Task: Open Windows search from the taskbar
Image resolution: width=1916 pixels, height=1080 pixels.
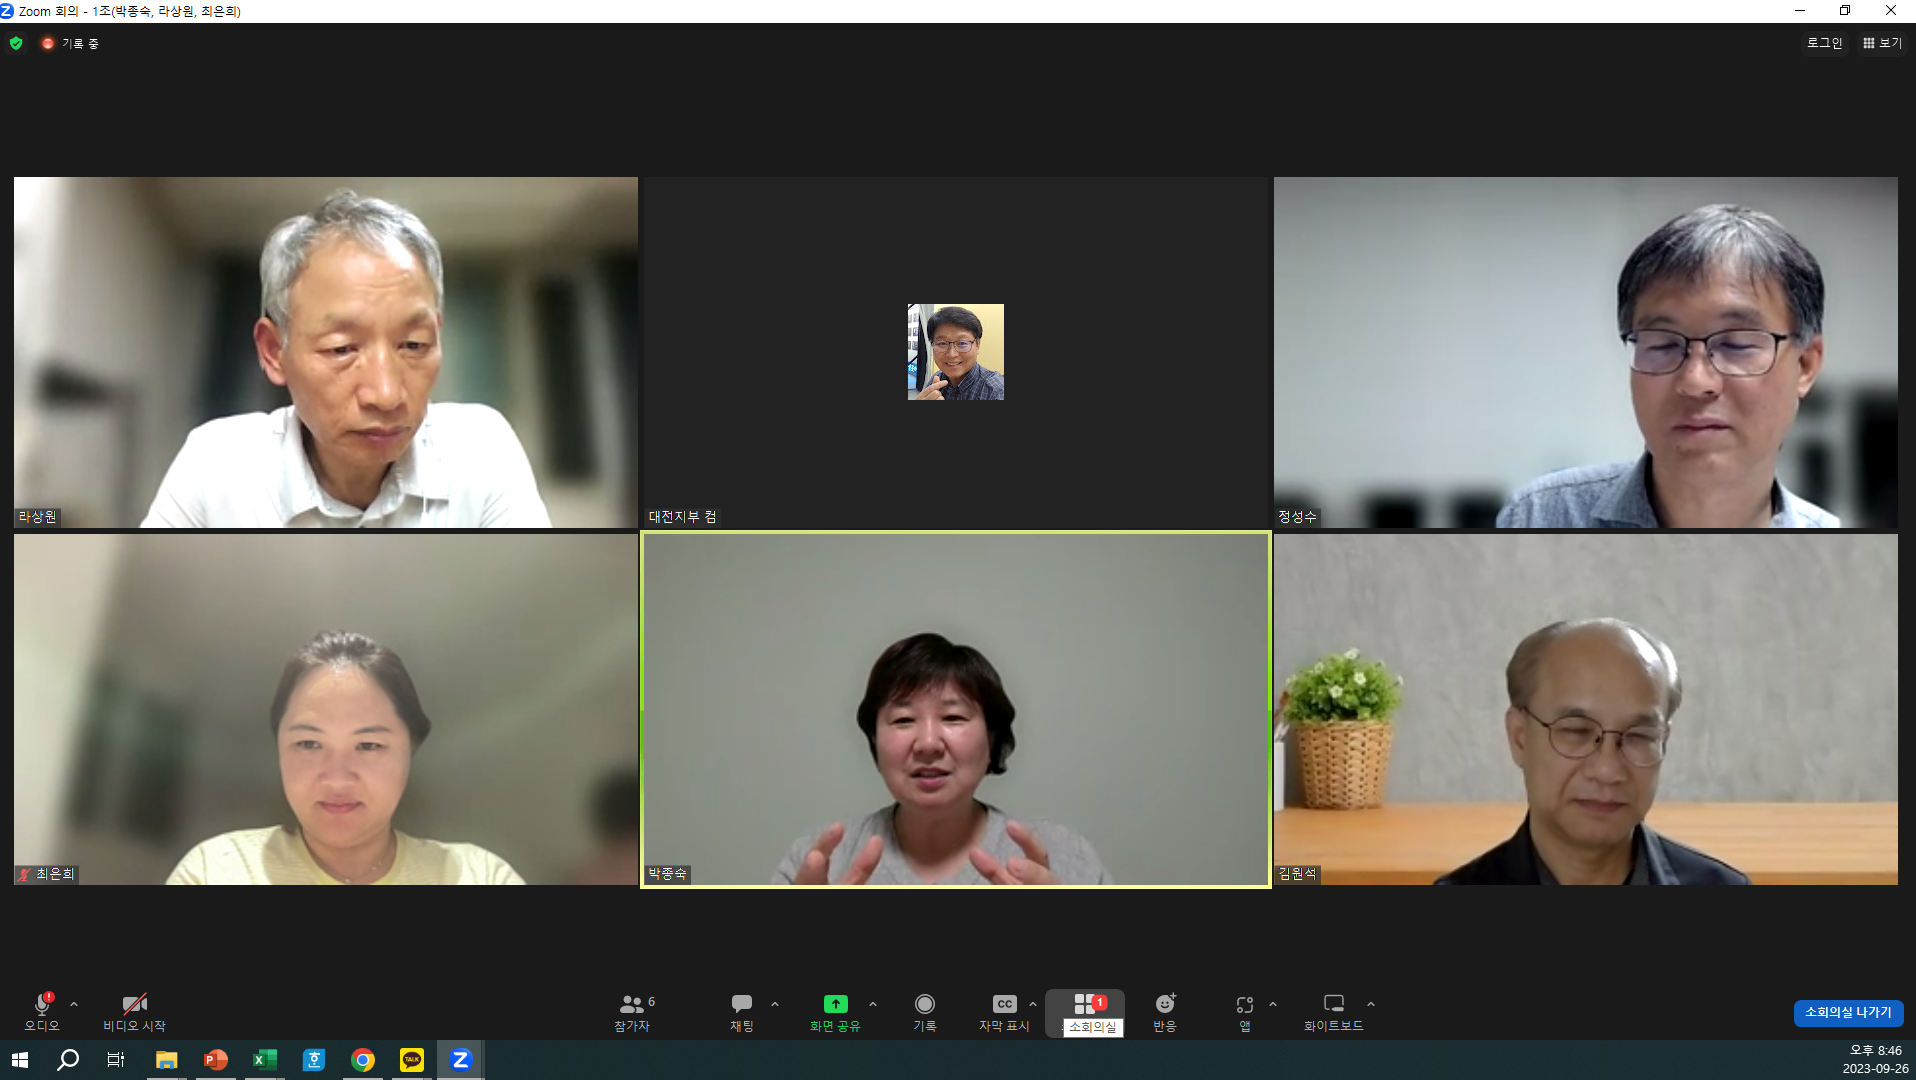Action: [x=68, y=1060]
